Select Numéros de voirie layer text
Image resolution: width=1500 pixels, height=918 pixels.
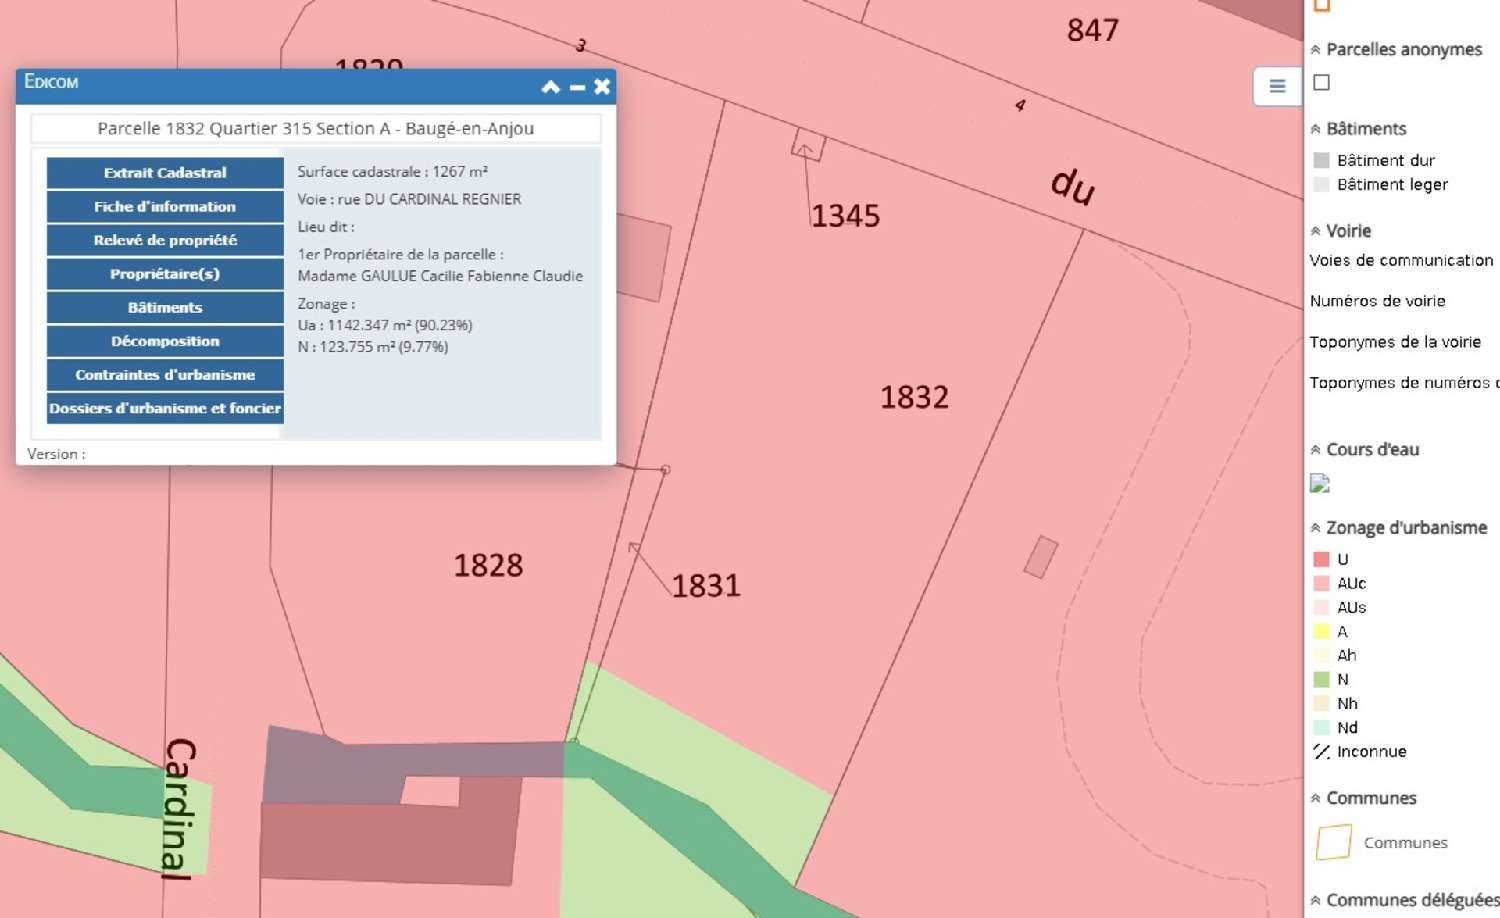[1377, 301]
